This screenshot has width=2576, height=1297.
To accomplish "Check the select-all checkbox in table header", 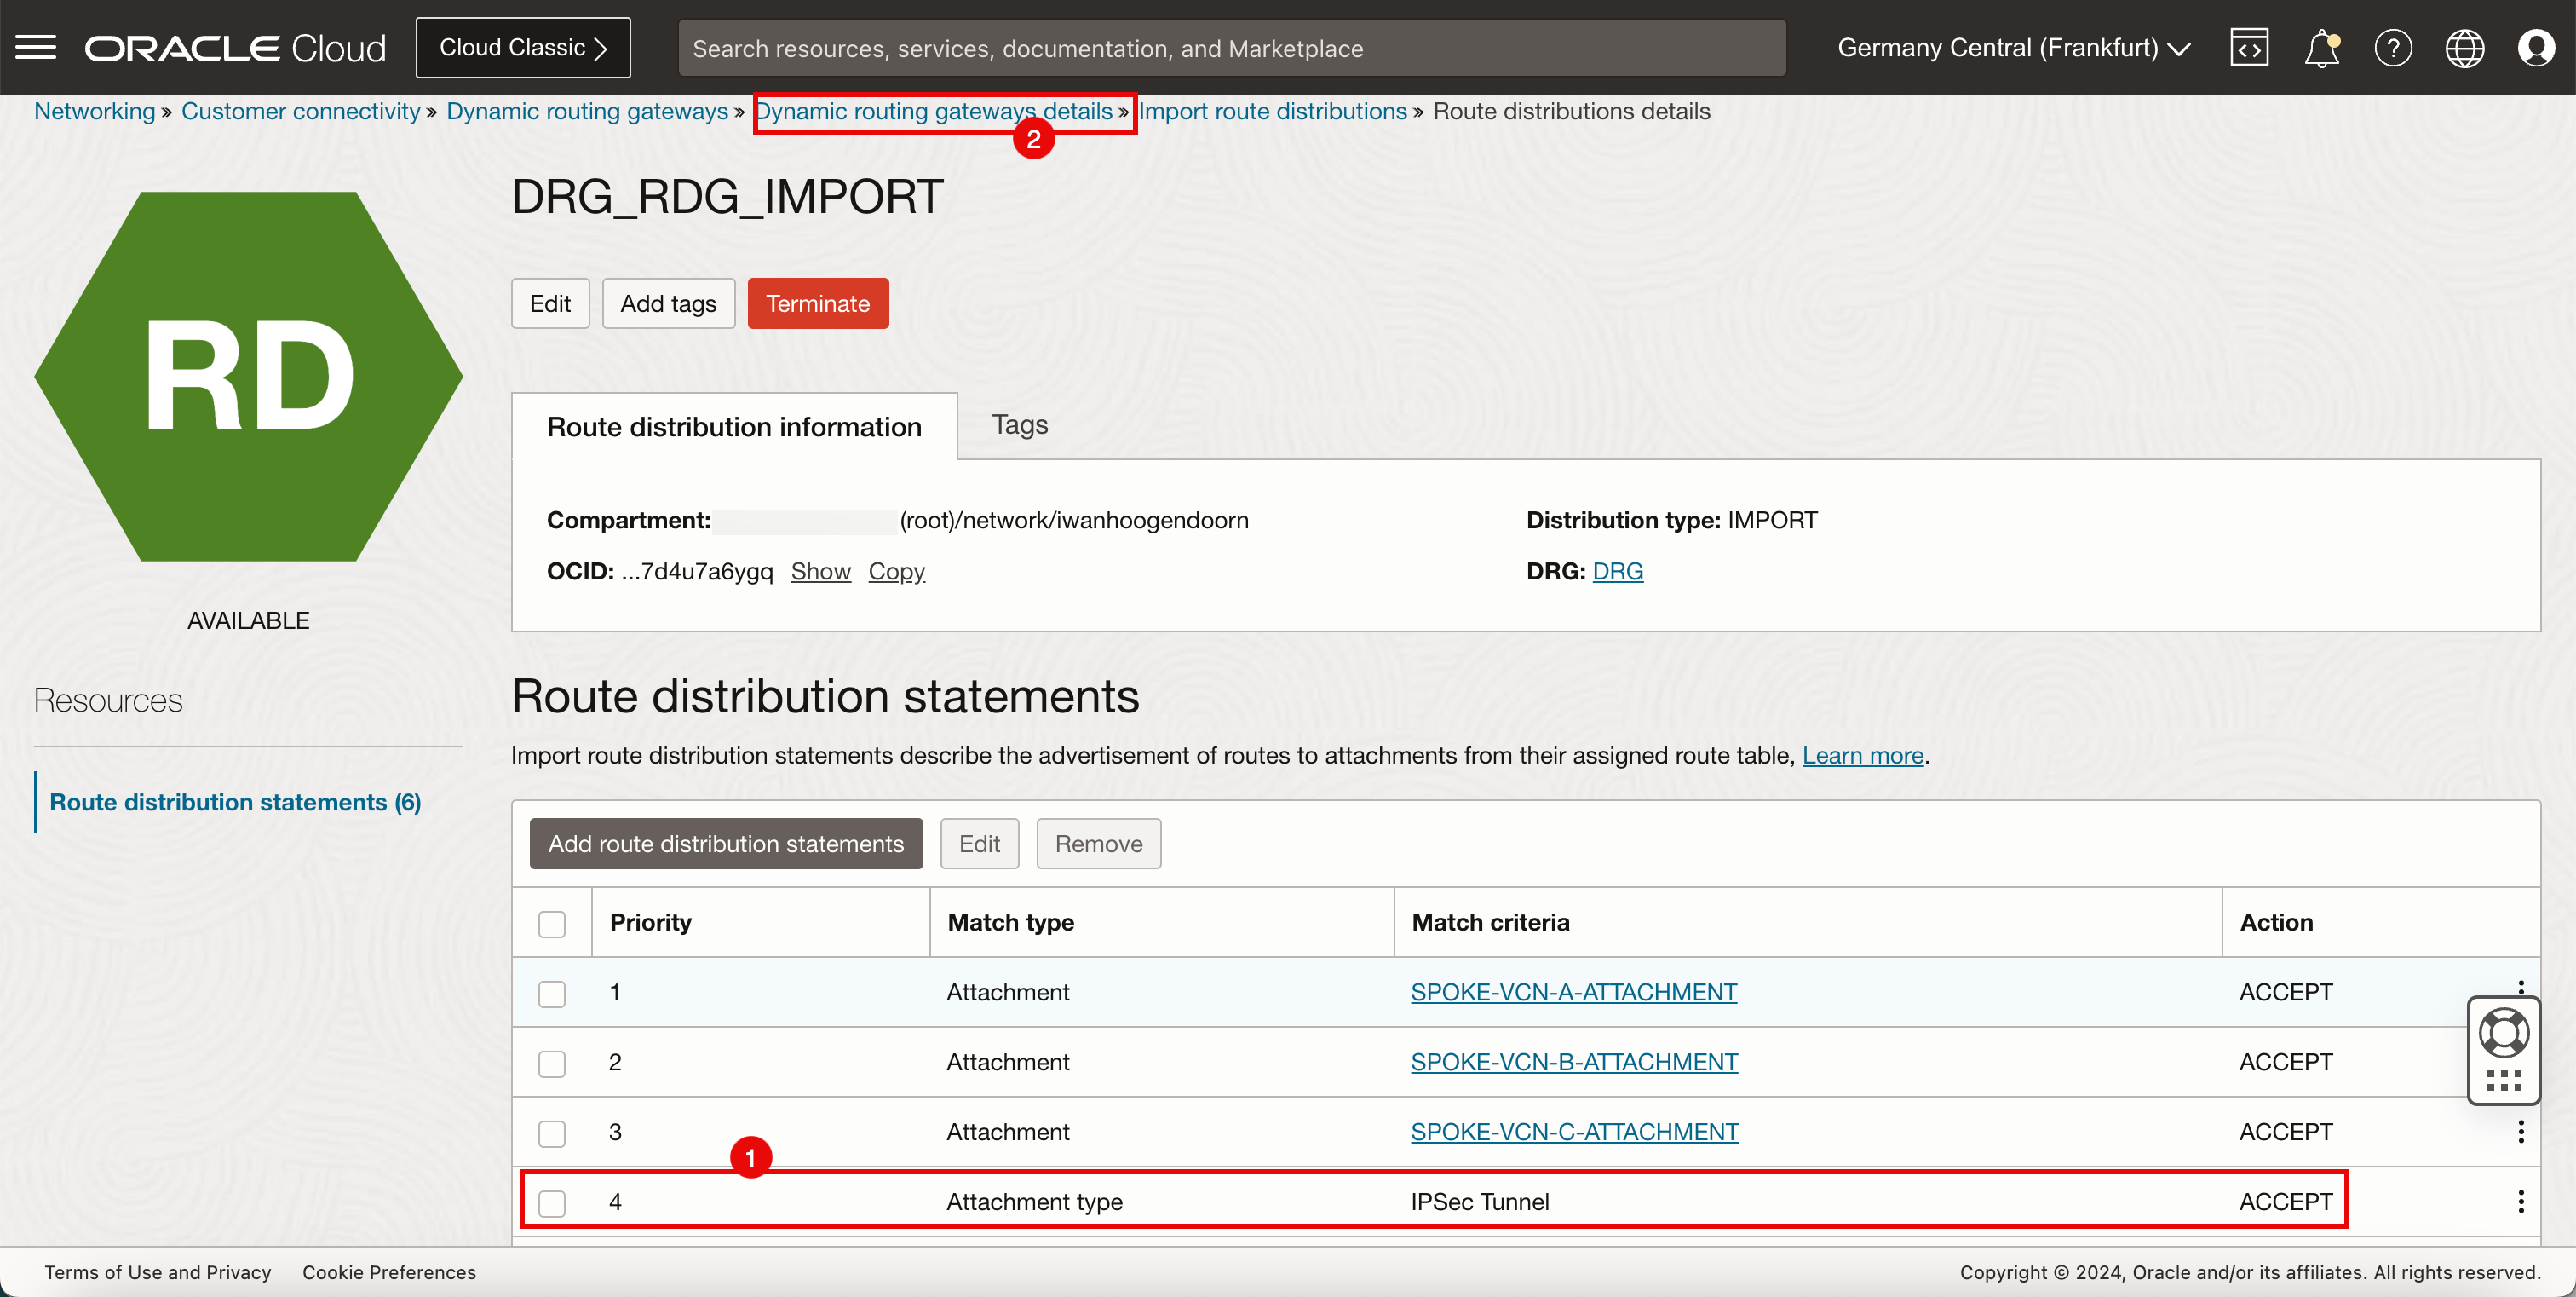I will (x=552, y=923).
